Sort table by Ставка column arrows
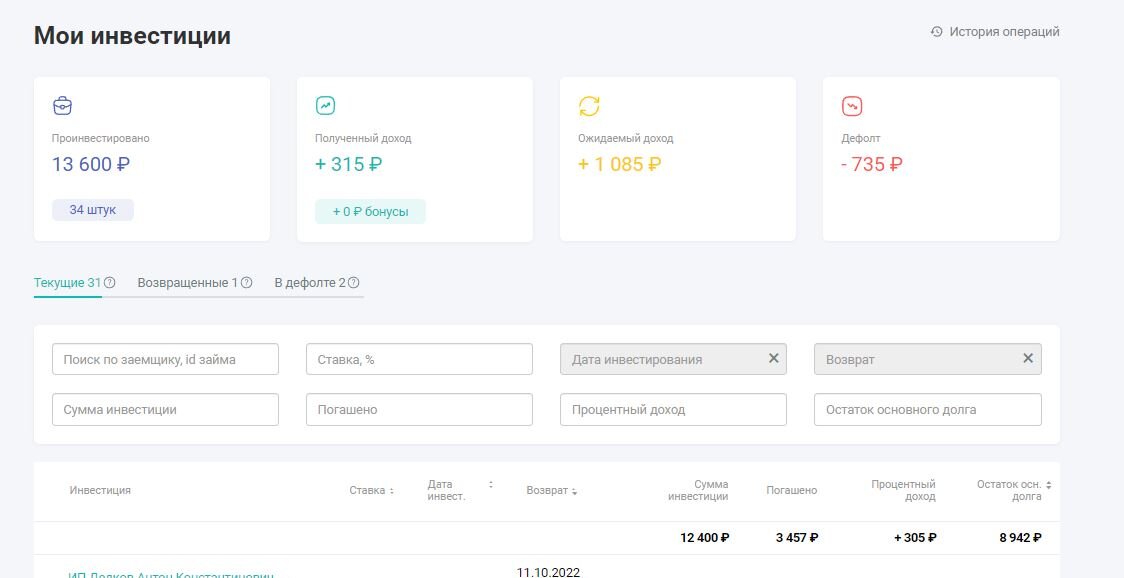Viewport: 1124px width, 578px height. coord(391,491)
